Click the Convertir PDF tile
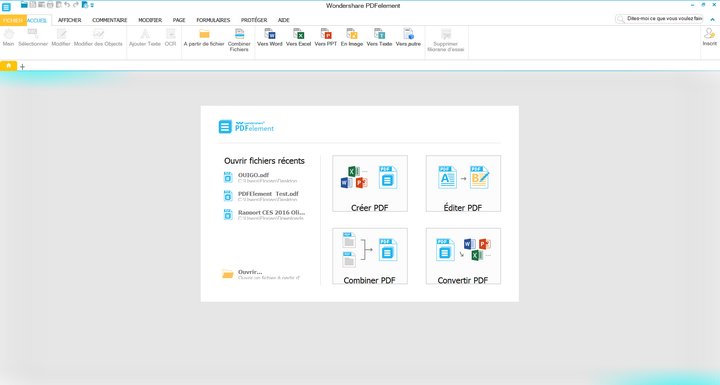The height and width of the screenshot is (385, 720). click(463, 256)
